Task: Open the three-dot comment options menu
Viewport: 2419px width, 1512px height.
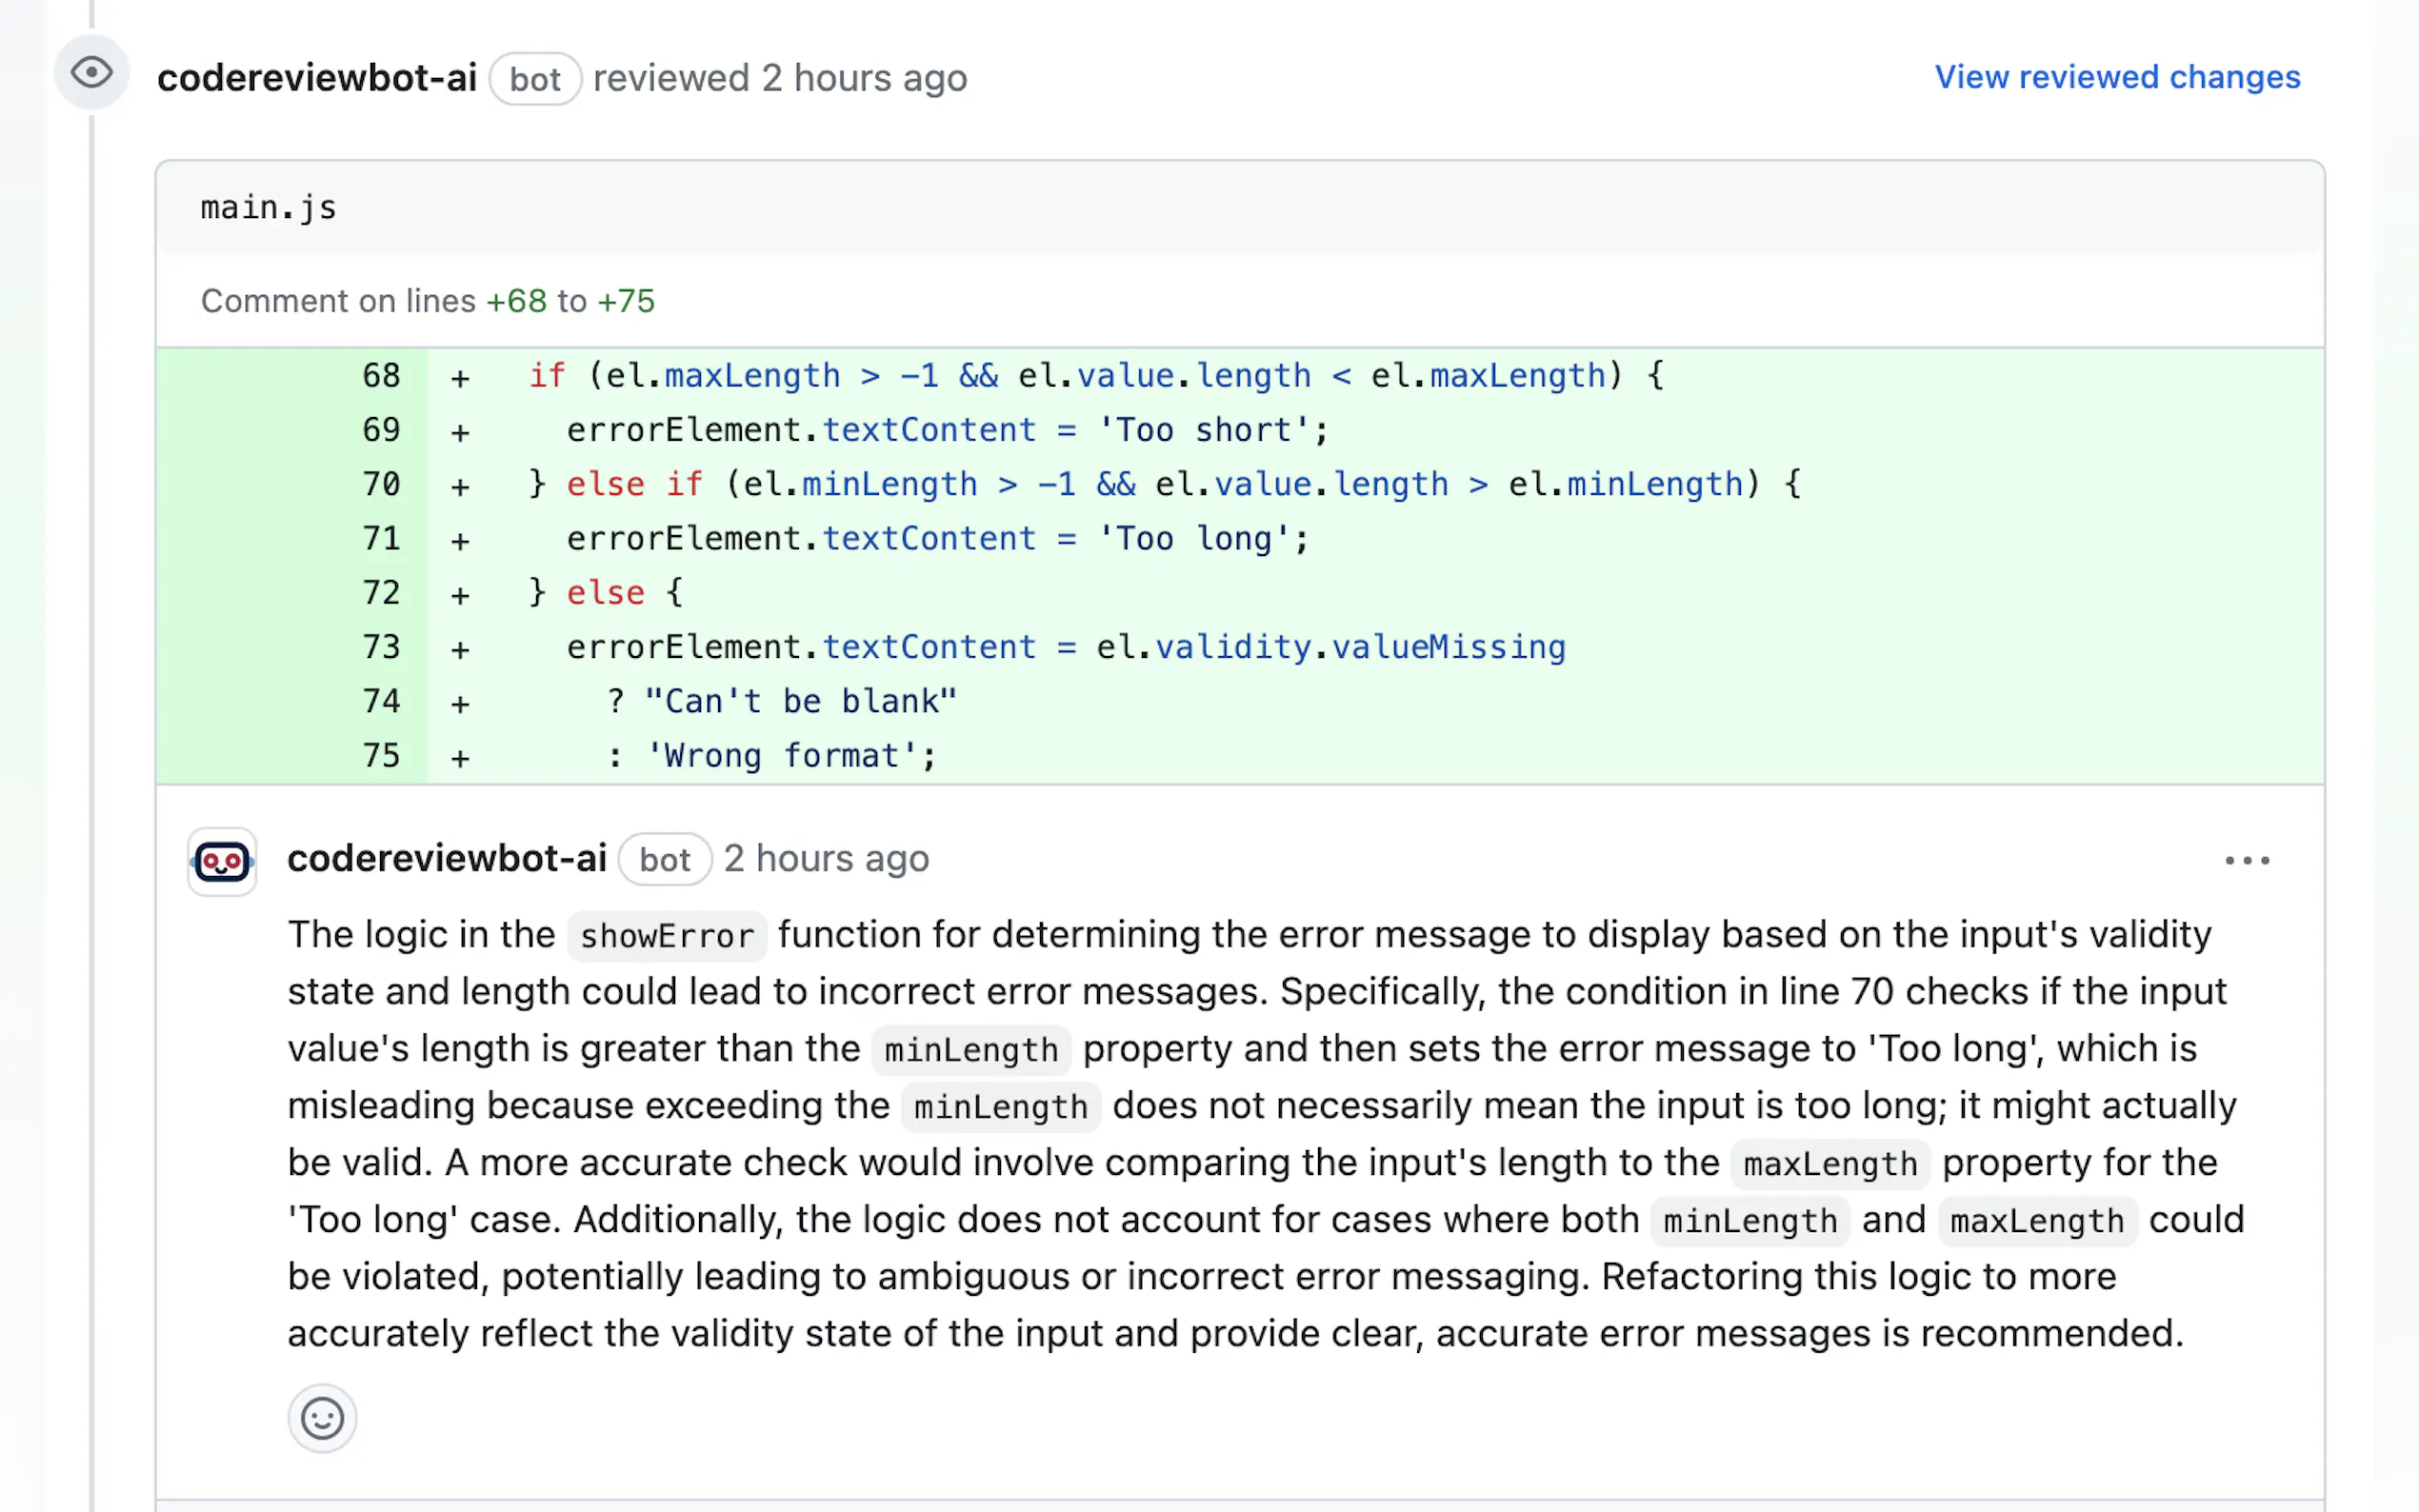Action: (2246, 860)
